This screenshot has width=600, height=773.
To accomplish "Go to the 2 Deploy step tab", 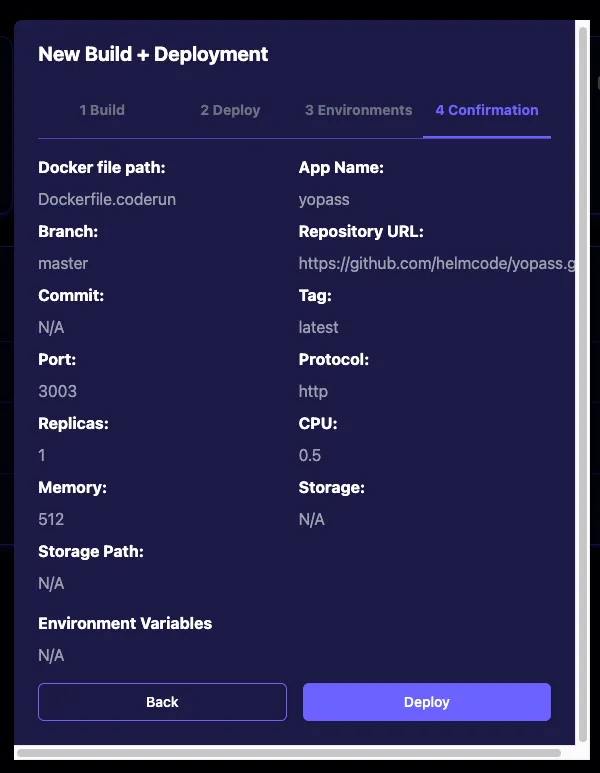I will tap(230, 110).
